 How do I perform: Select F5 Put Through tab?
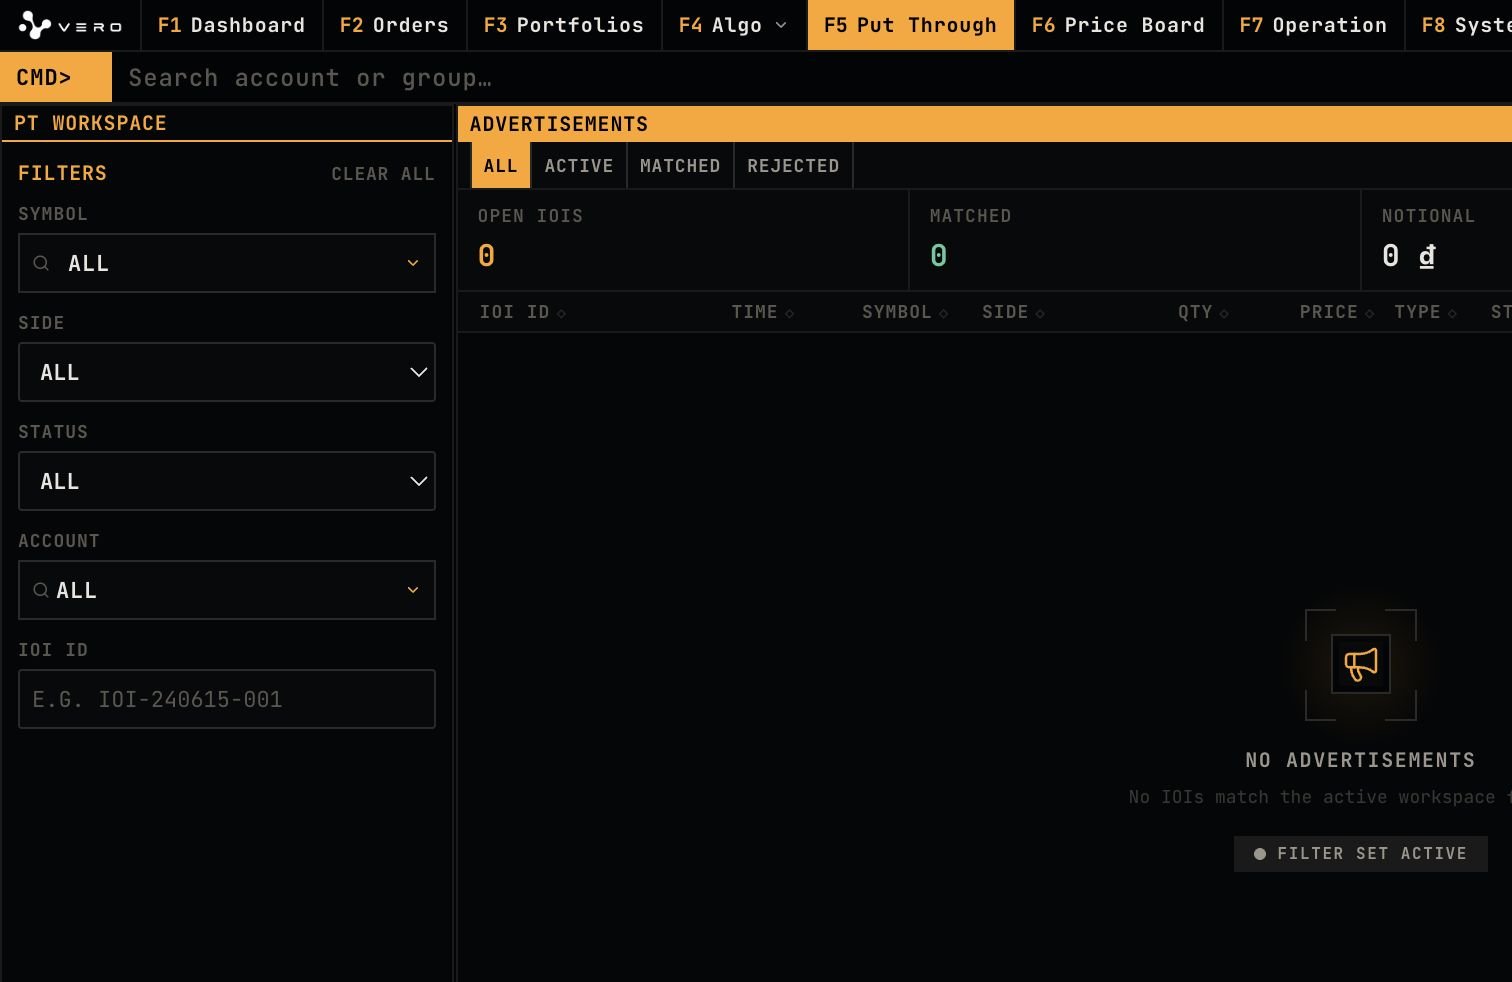click(x=910, y=25)
